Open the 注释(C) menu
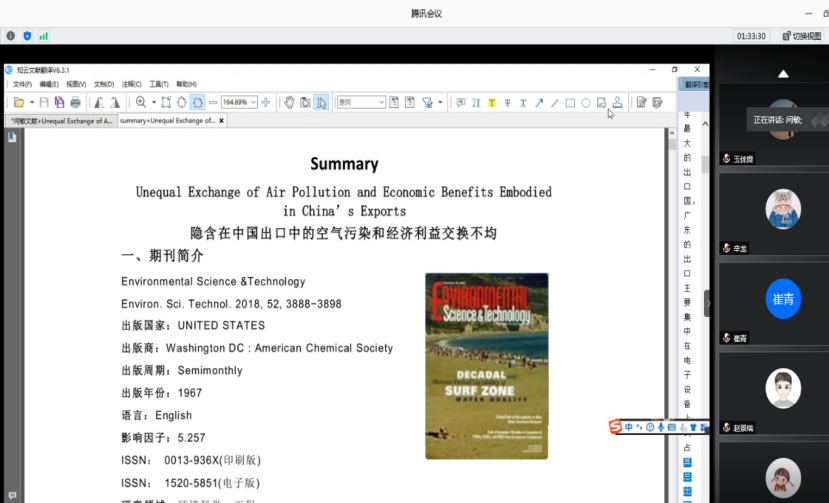Viewport: 829px width, 503px height. (x=132, y=84)
